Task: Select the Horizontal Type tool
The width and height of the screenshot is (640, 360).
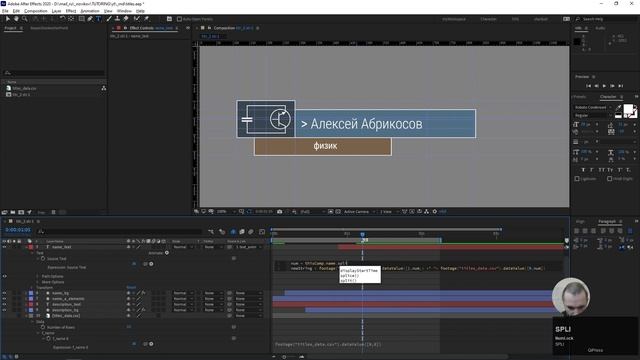Action: pos(98,19)
